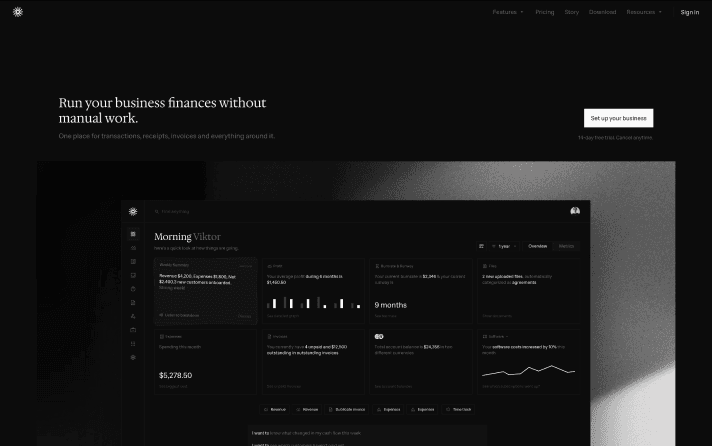Click the site logo in the top-left corner
This screenshot has height=446, width=712.
(18, 12)
